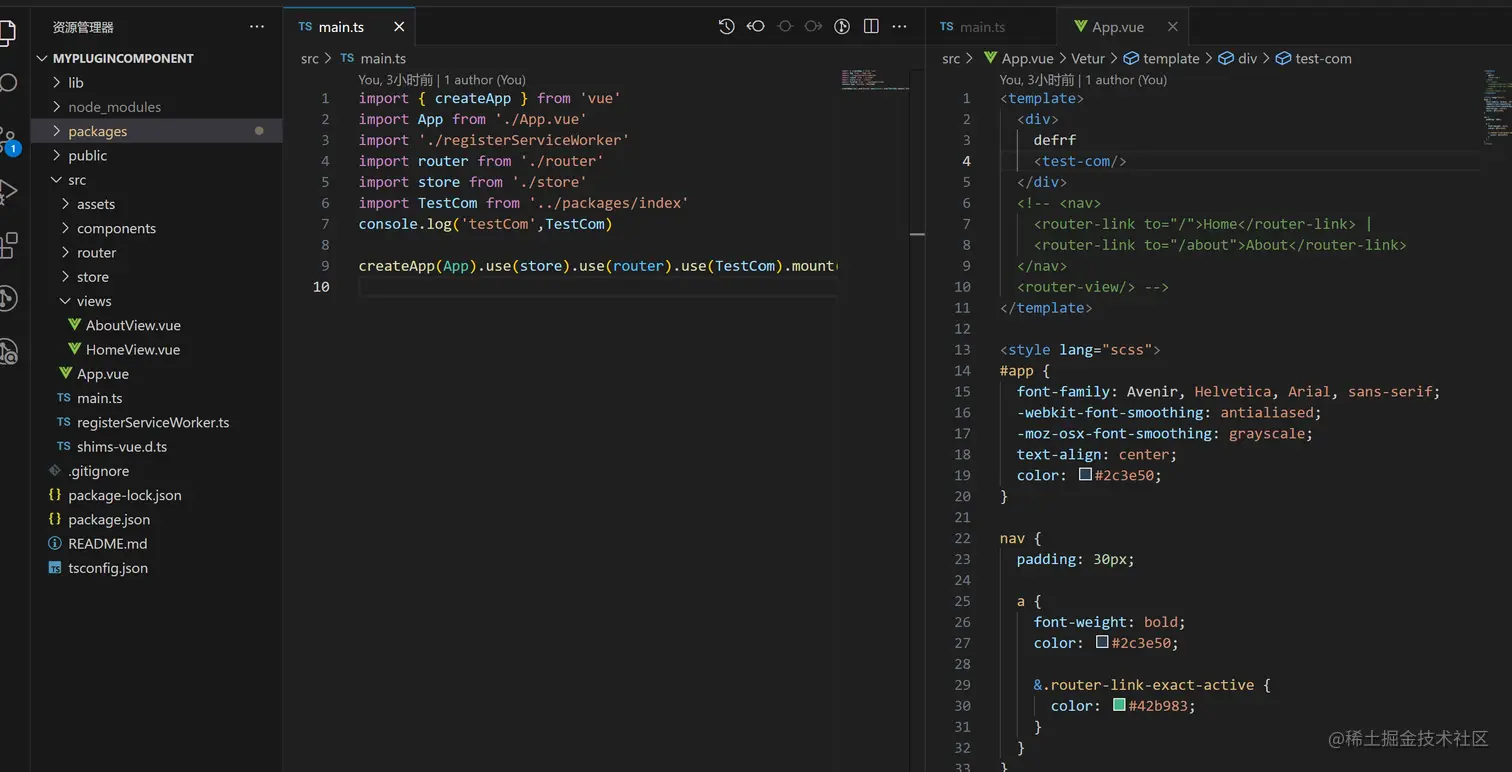Close the main.ts tab in left editor
The width and height of the screenshot is (1512, 772).
click(399, 27)
